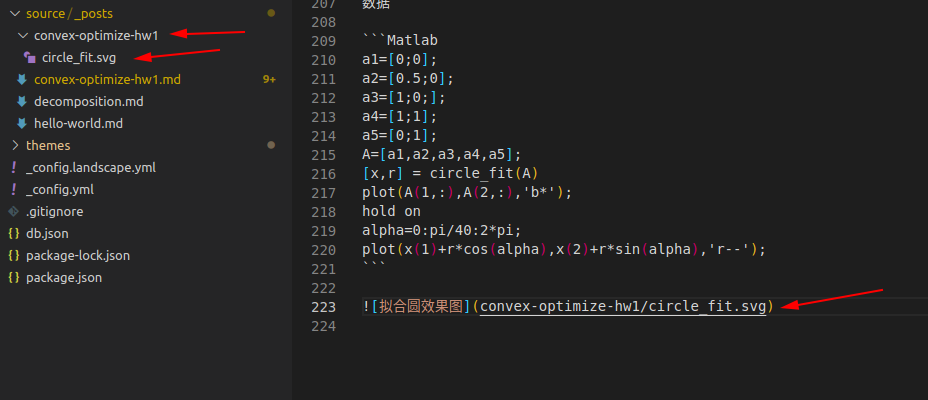This screenshot has height=400, width=928.
Task: Click JSON braces icon of package.json
Action: pos(14,278)
